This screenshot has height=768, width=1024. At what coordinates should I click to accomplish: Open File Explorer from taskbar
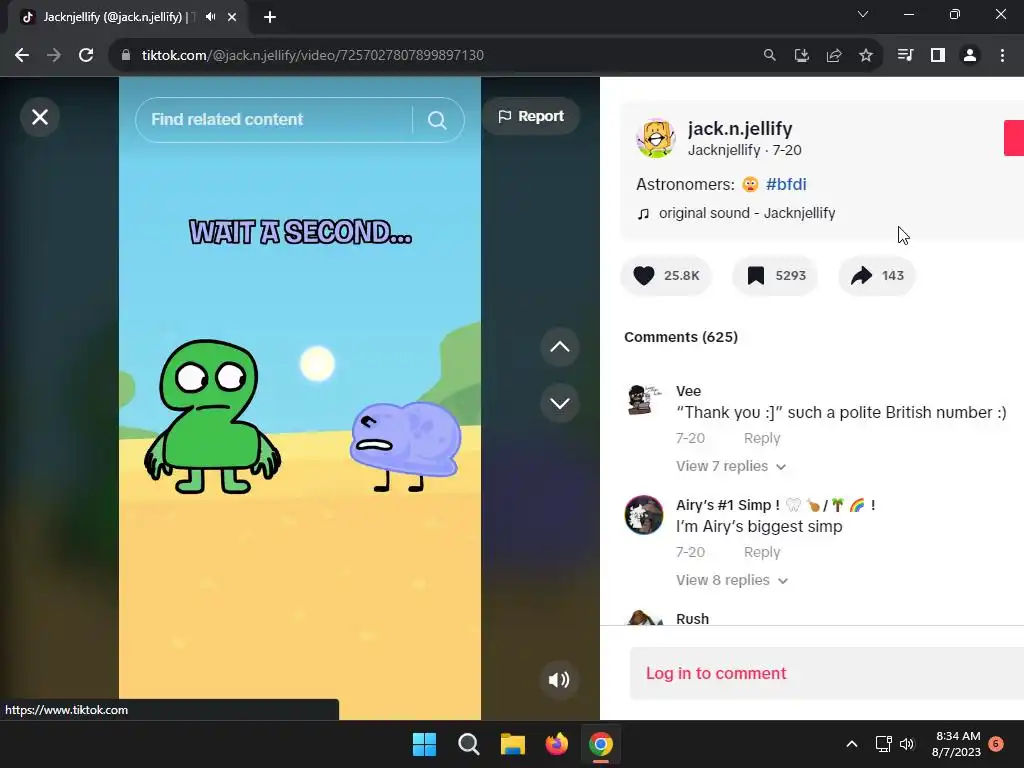pyautogui.click(x=513, y=744)
